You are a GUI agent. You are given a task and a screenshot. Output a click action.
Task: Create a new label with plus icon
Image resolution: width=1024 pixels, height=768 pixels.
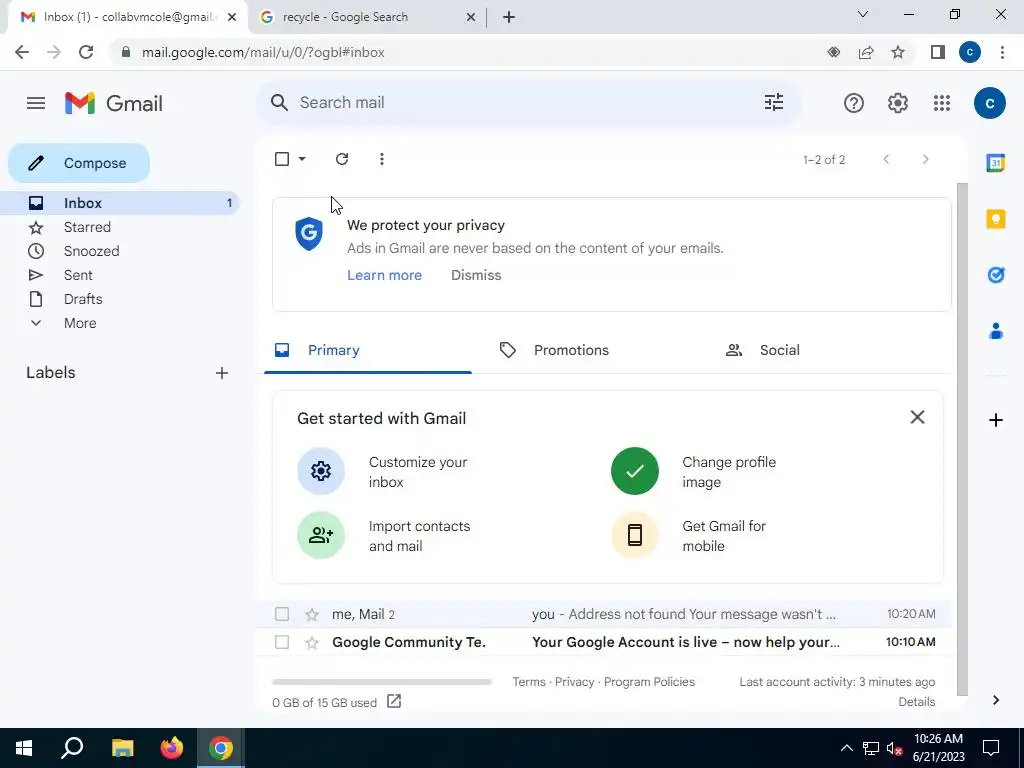[222, 373]
